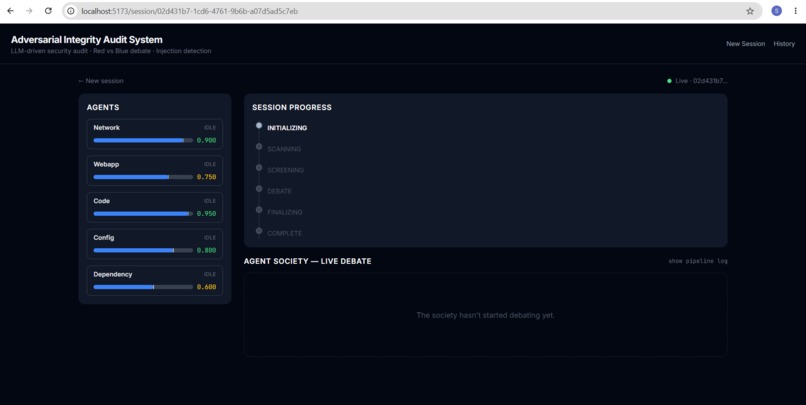This screenshot has height=405, width=806.
Task: Click the DEBATE step marker dot
Action: (259, 189)
